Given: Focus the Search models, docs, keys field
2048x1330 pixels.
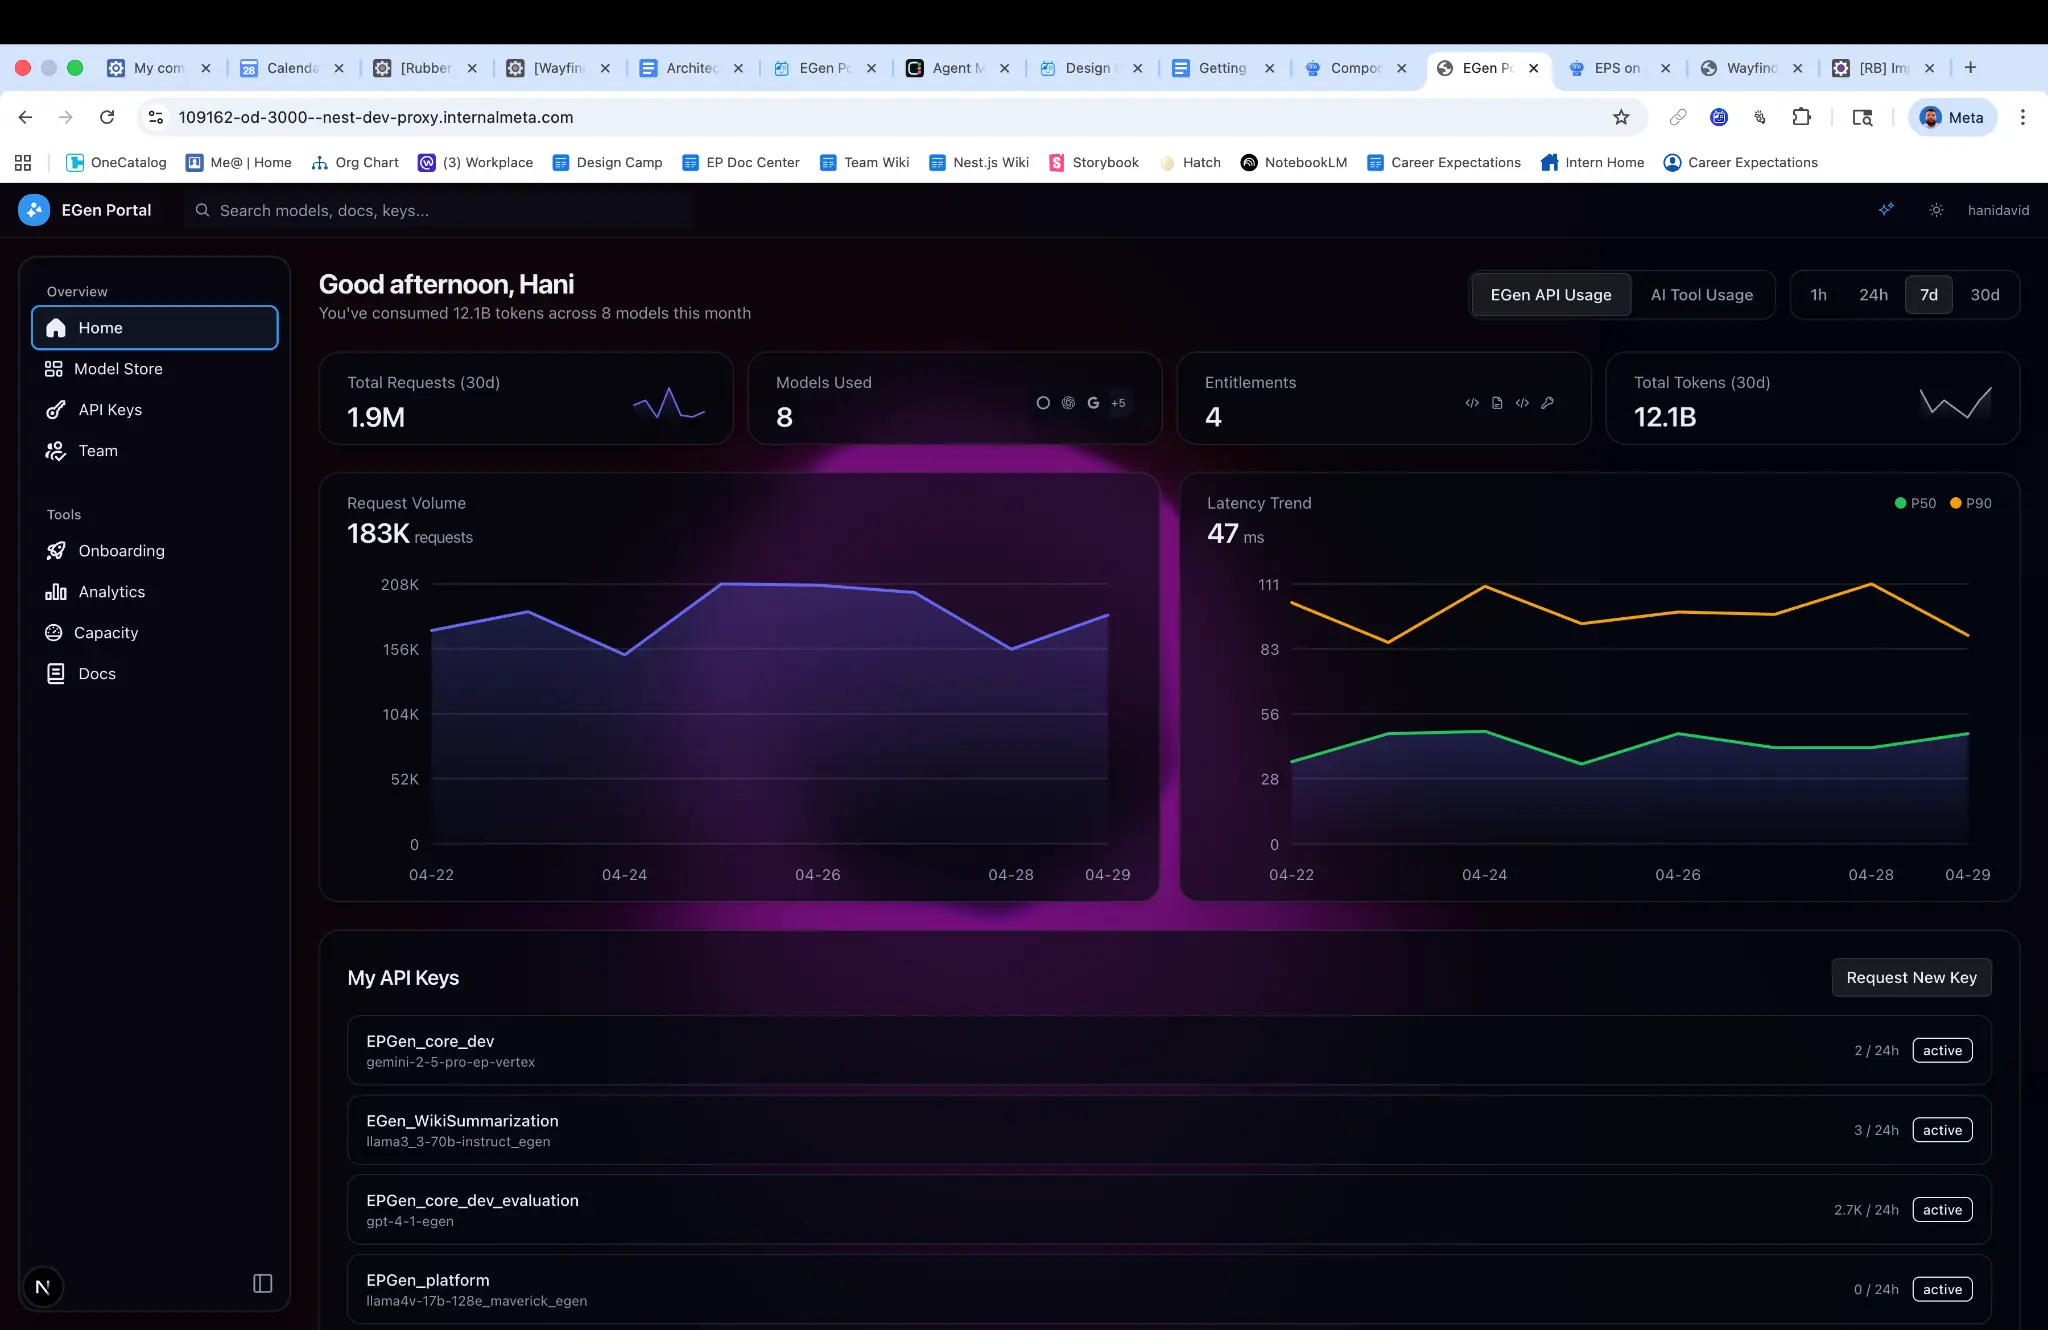Looking at the screenshot, I should (440, 210).
